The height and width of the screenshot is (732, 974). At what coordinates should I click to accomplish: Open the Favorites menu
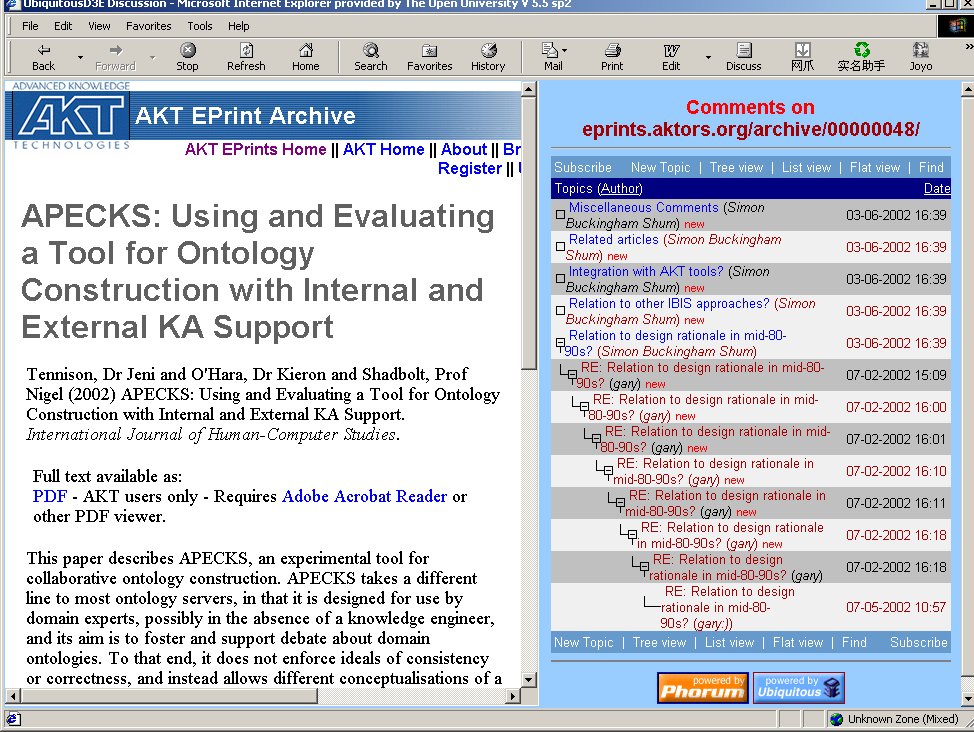coord(148,26)
